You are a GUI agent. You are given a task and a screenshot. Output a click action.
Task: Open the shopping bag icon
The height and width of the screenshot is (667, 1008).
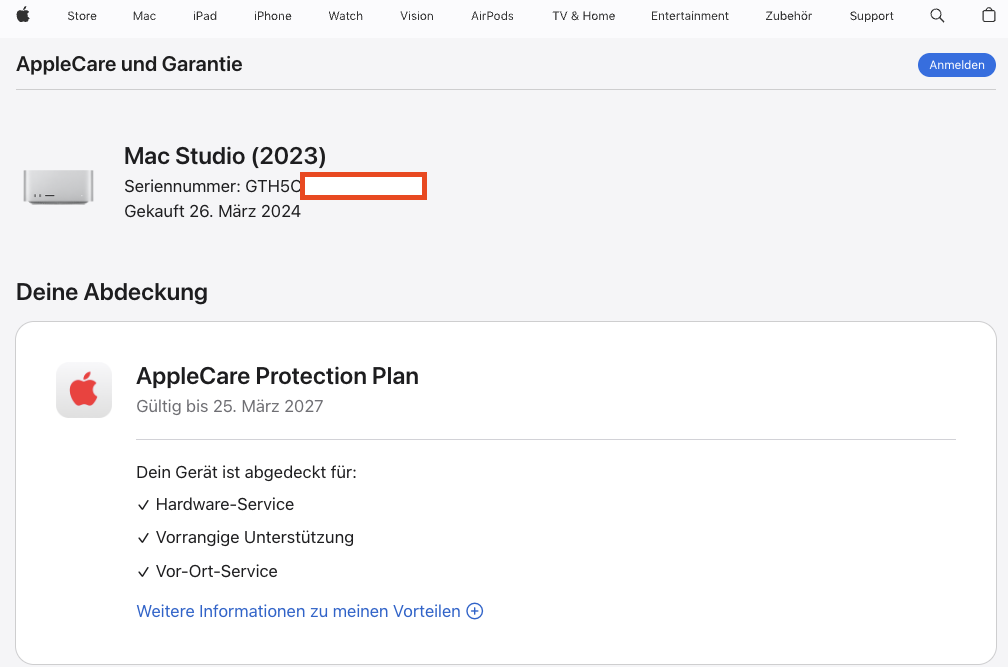[x=989, y=15]
